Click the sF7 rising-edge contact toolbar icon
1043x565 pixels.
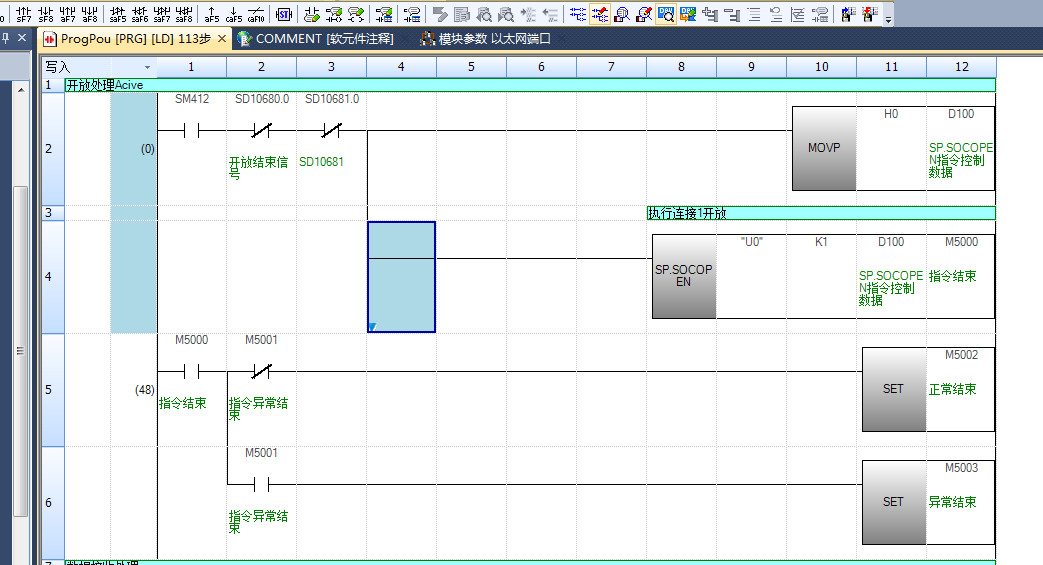[x=22, y=14]
